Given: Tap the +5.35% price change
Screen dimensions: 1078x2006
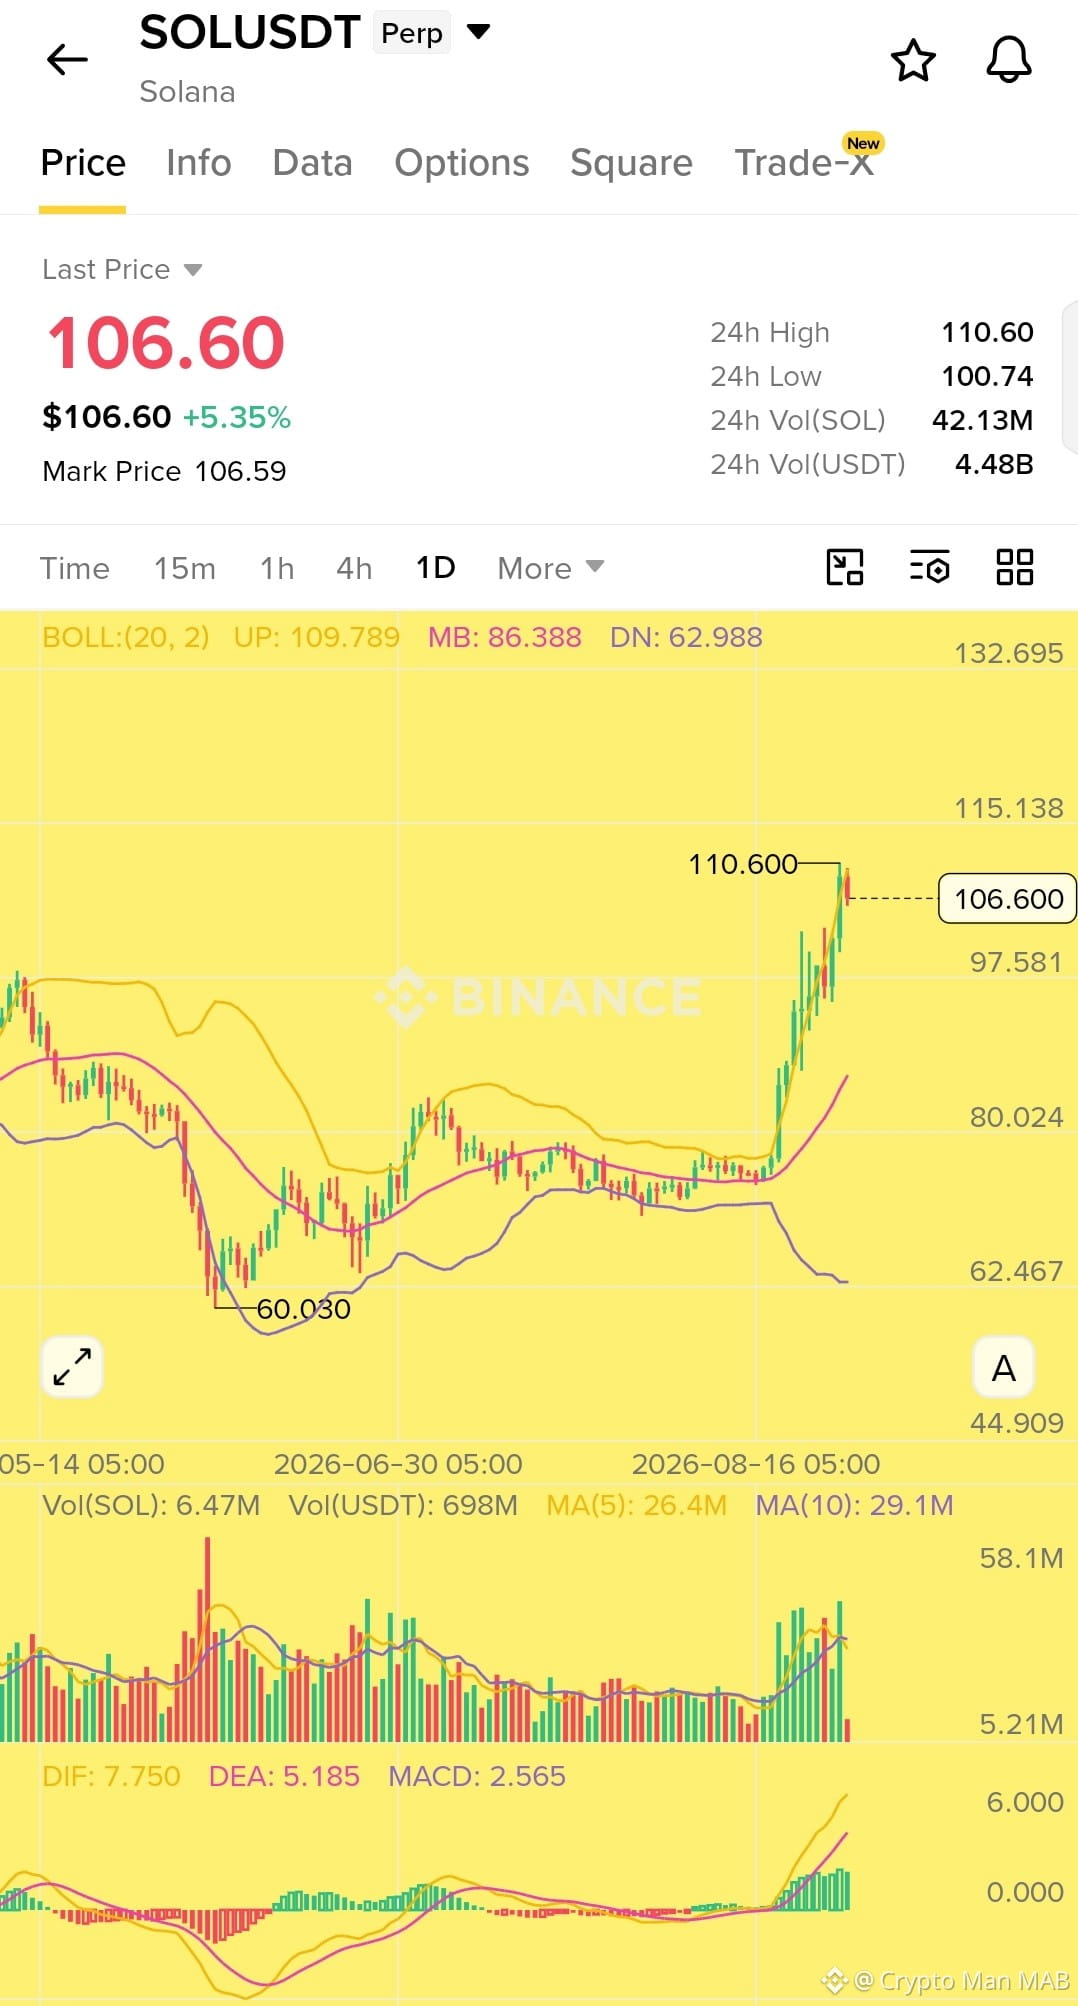Looking at the screenshot, I should pos(237,417).
